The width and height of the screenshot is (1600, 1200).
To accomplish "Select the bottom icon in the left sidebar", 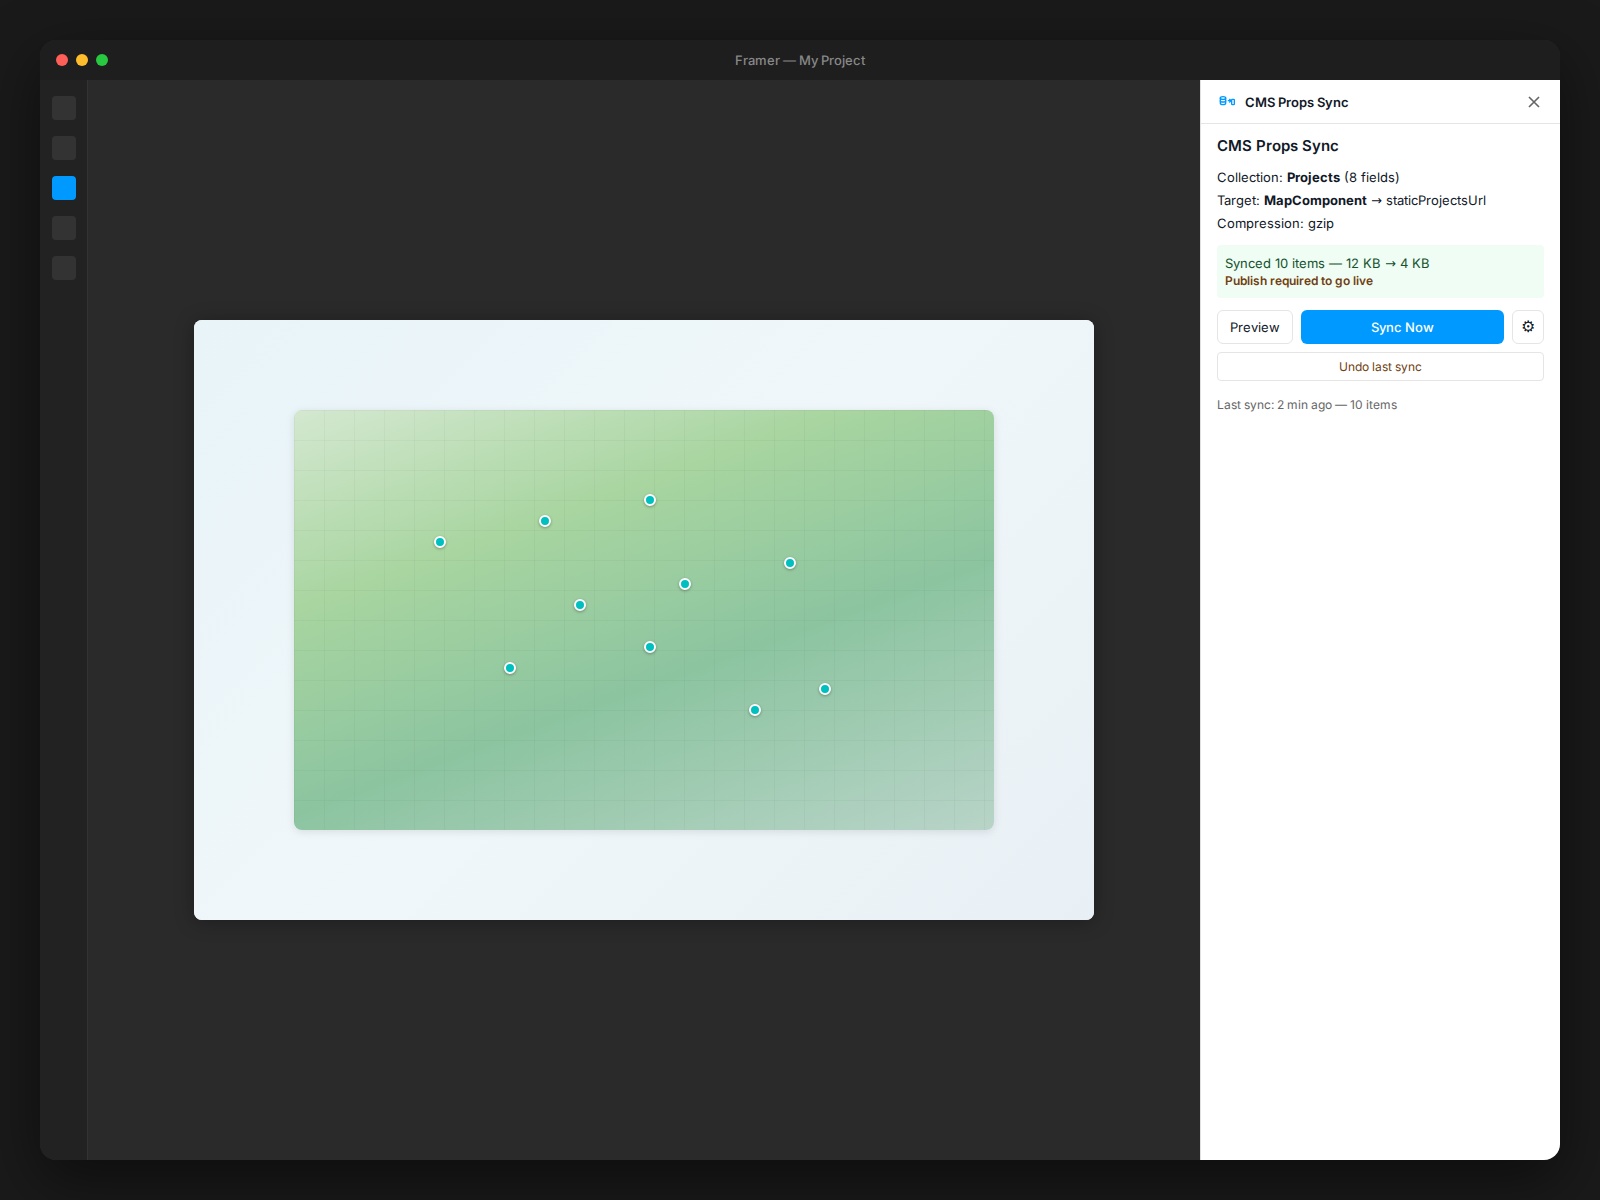I will pos(64,268).
